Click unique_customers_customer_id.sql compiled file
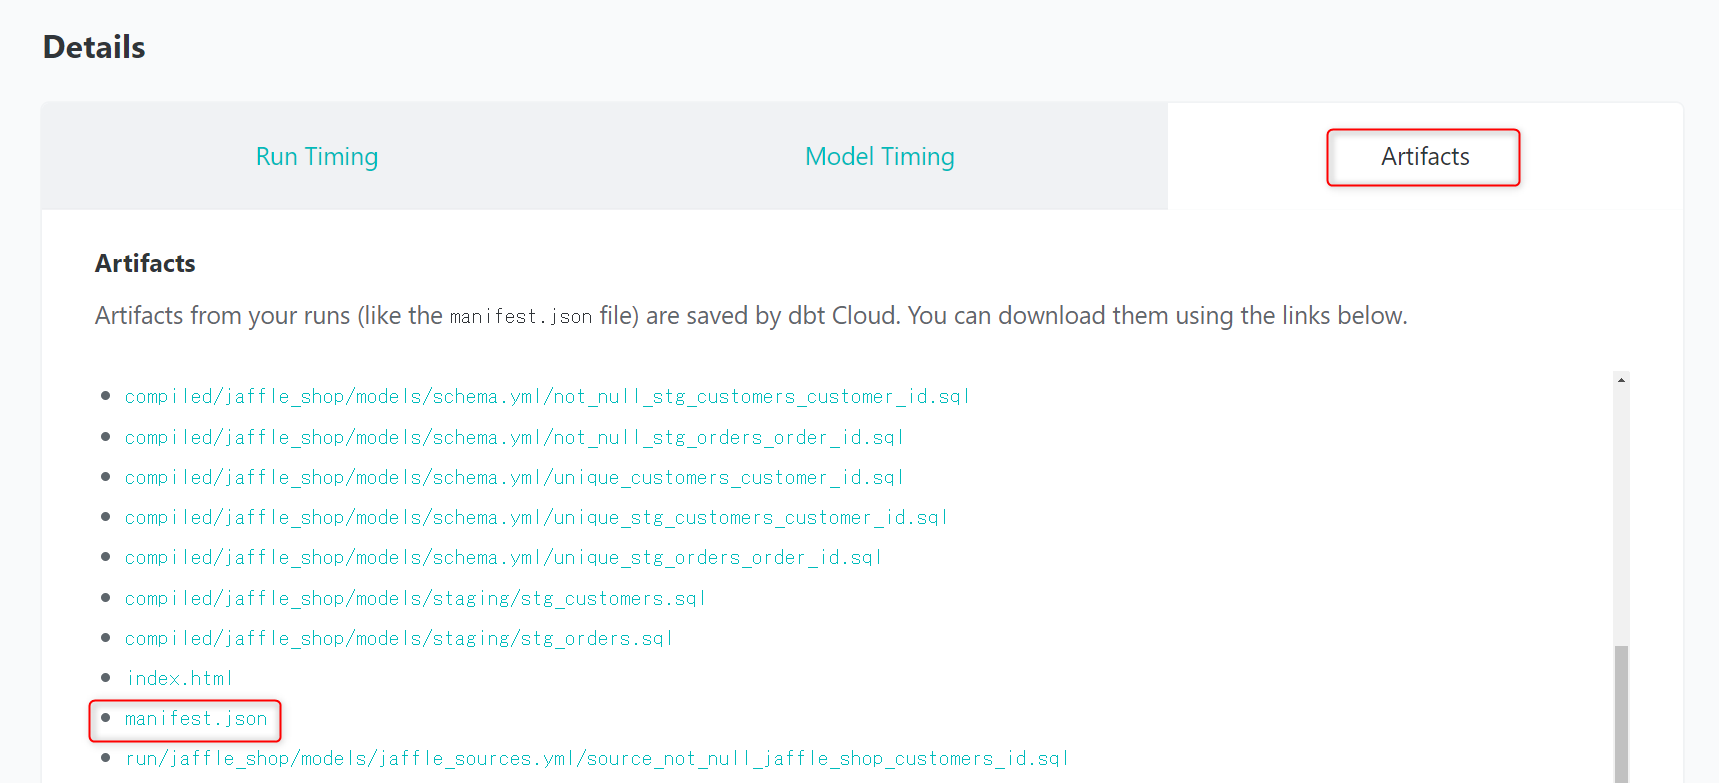 click(x=513, y=478)
